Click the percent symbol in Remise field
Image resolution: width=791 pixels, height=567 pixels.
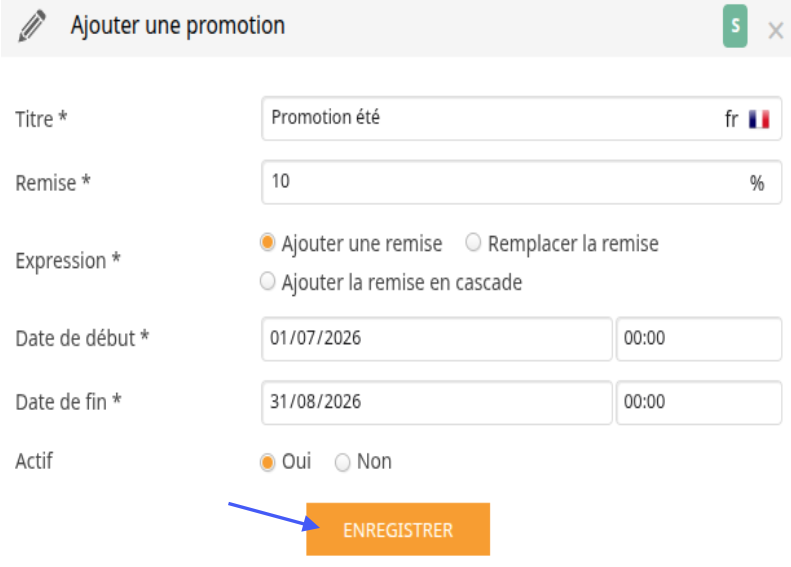pos(756,183)
